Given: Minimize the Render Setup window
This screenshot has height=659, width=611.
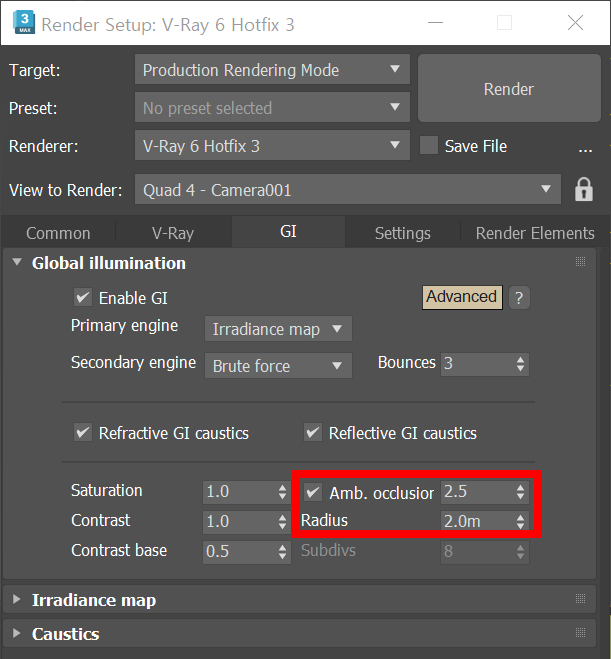Looking at the screenshot, I should point(435,23).
